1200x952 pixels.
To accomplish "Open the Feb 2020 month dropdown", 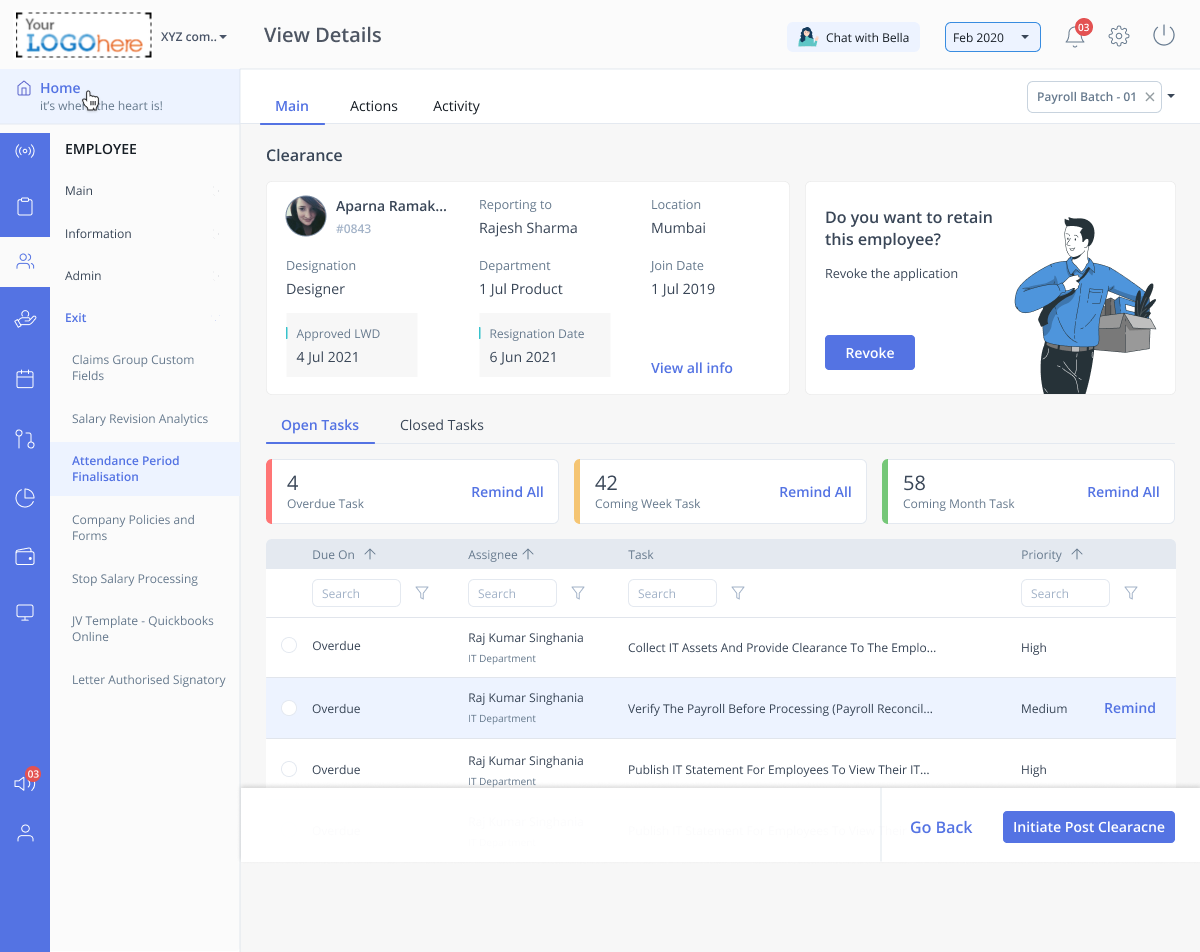I will tap(992, 37).
